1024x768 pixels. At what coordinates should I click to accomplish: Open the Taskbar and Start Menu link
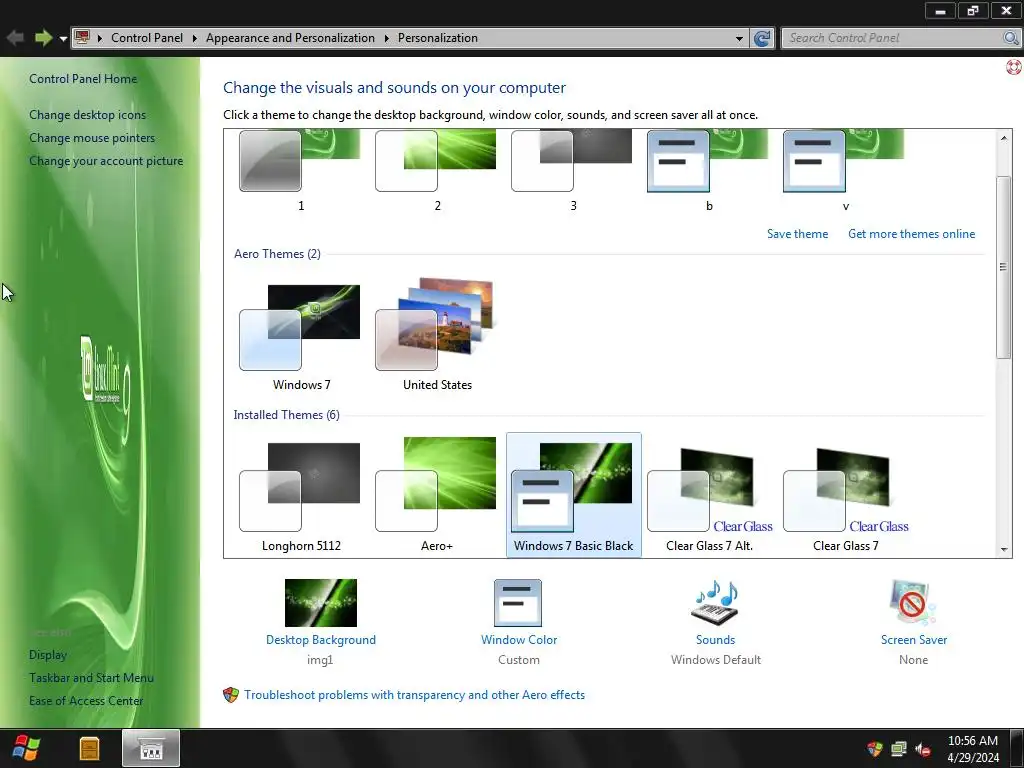91,678
